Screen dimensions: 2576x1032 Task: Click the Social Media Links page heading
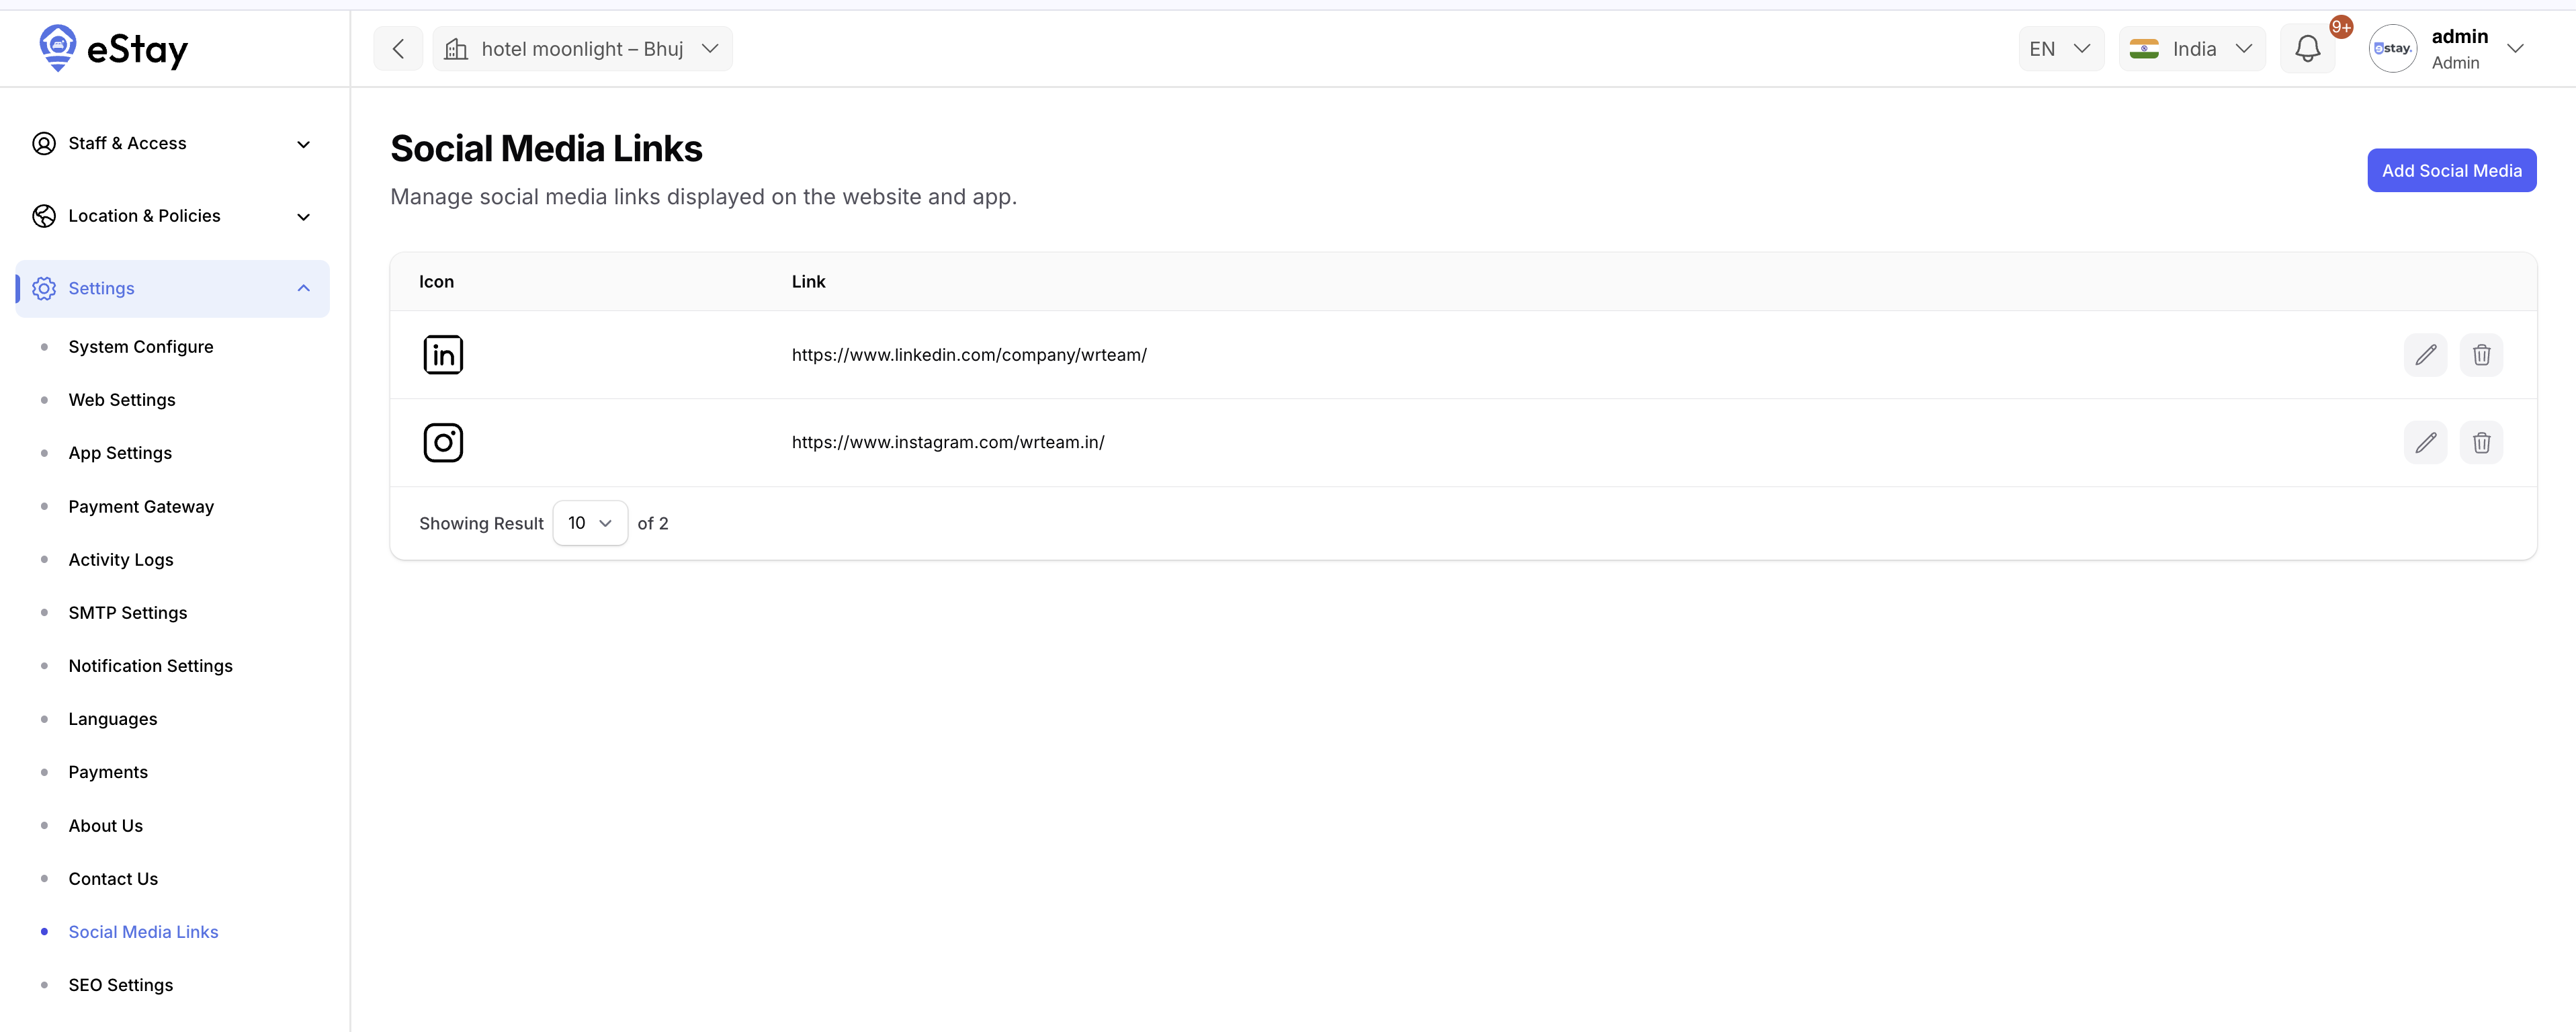click(x=546, y=148)
